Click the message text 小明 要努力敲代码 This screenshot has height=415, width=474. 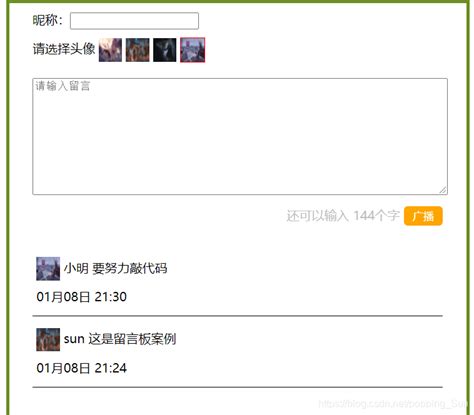(115, 268)
